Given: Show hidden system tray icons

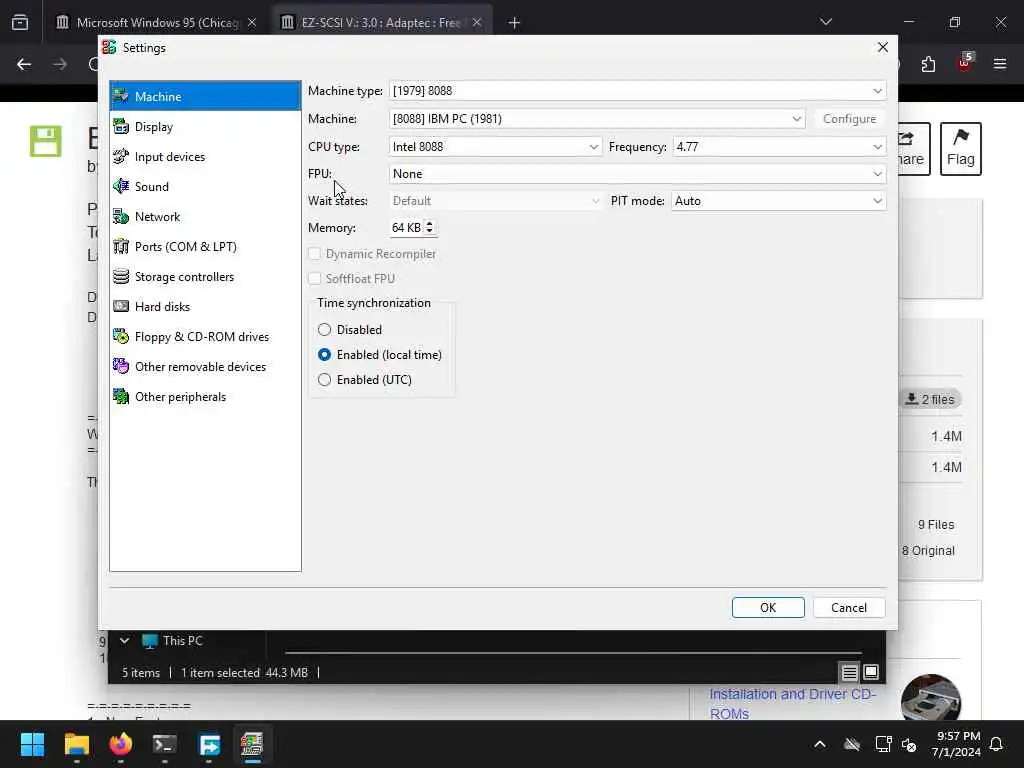Looking at the screenshot, I should click(820, 744).
